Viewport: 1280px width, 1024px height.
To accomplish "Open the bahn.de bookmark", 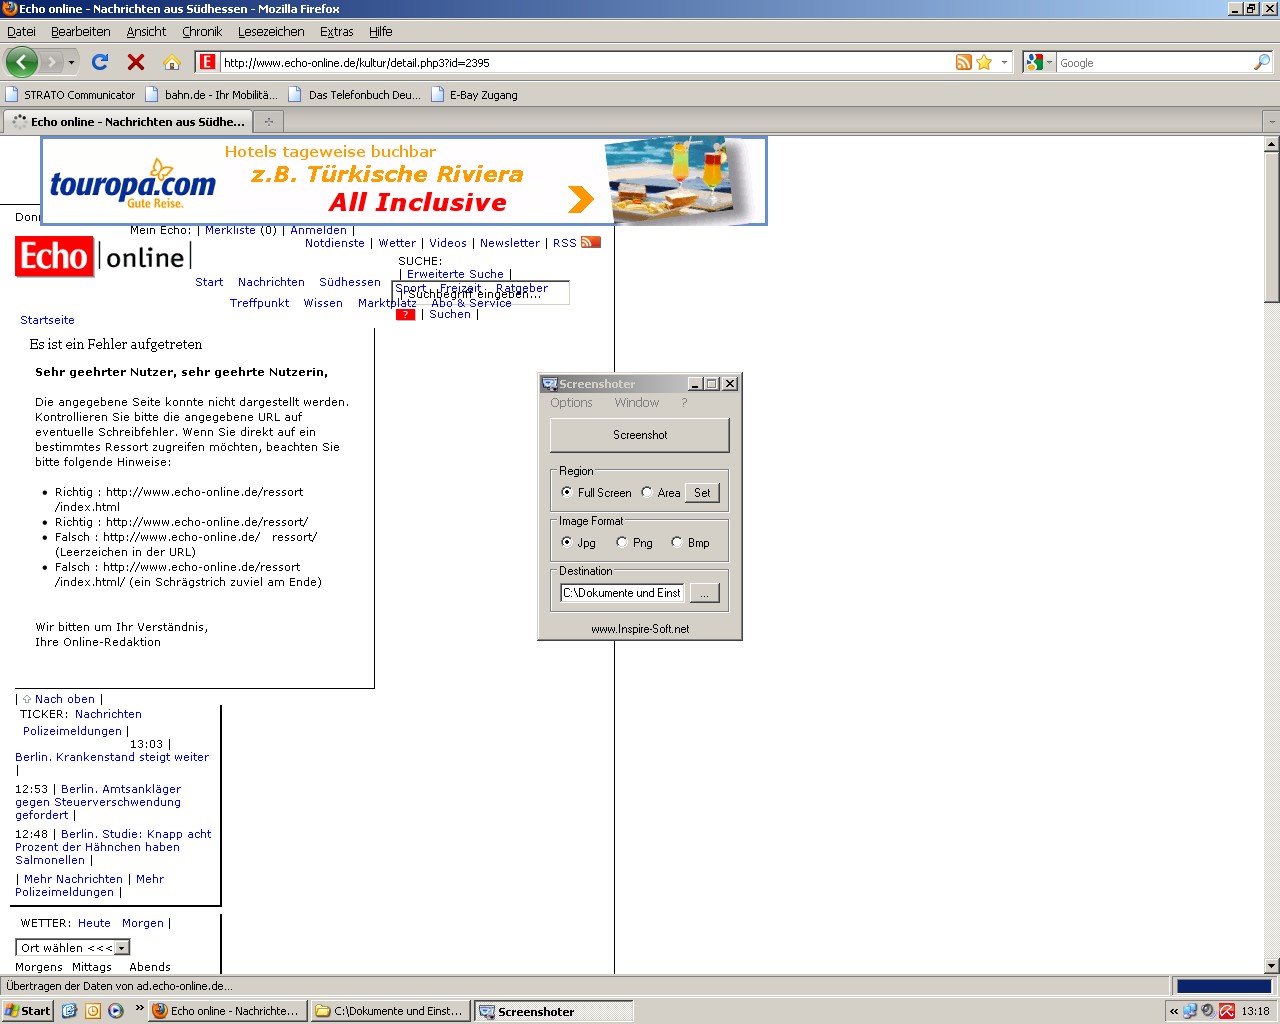I will pos(212,95).
